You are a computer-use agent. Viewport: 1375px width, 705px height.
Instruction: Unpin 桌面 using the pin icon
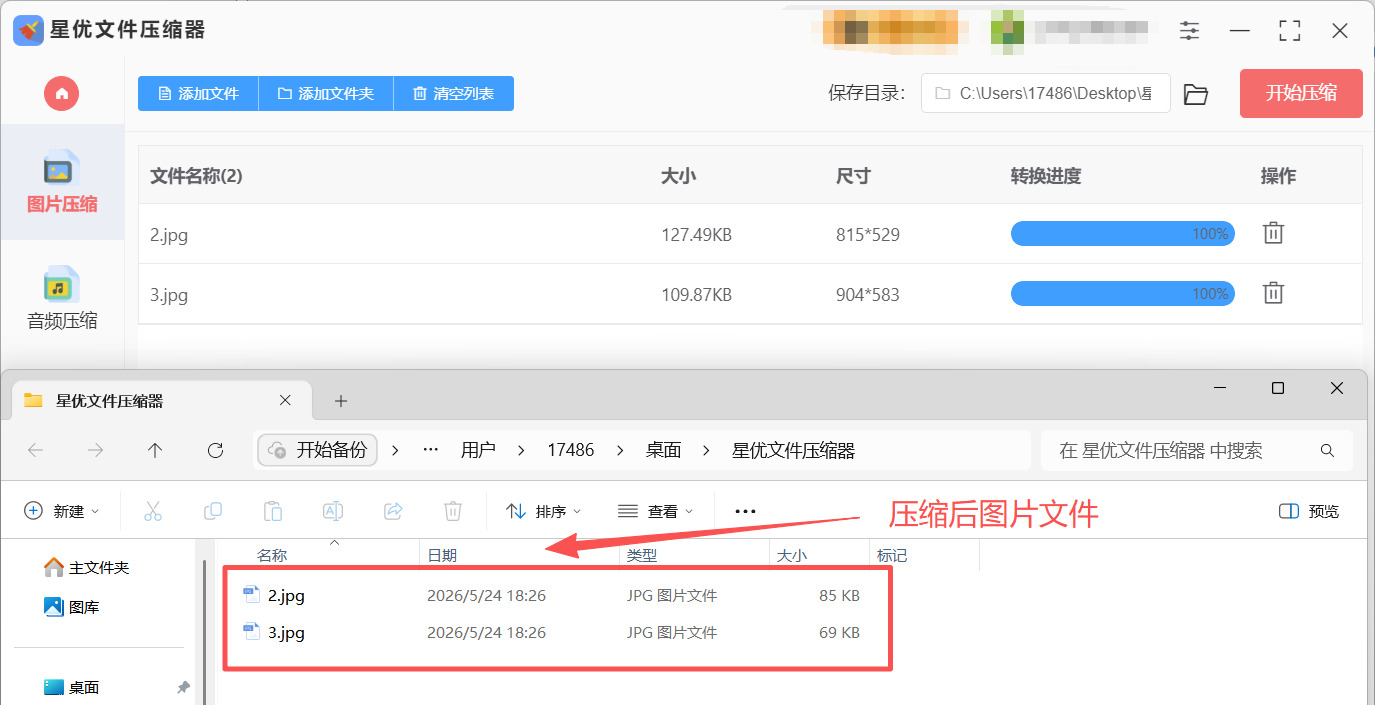click(183, 687)
